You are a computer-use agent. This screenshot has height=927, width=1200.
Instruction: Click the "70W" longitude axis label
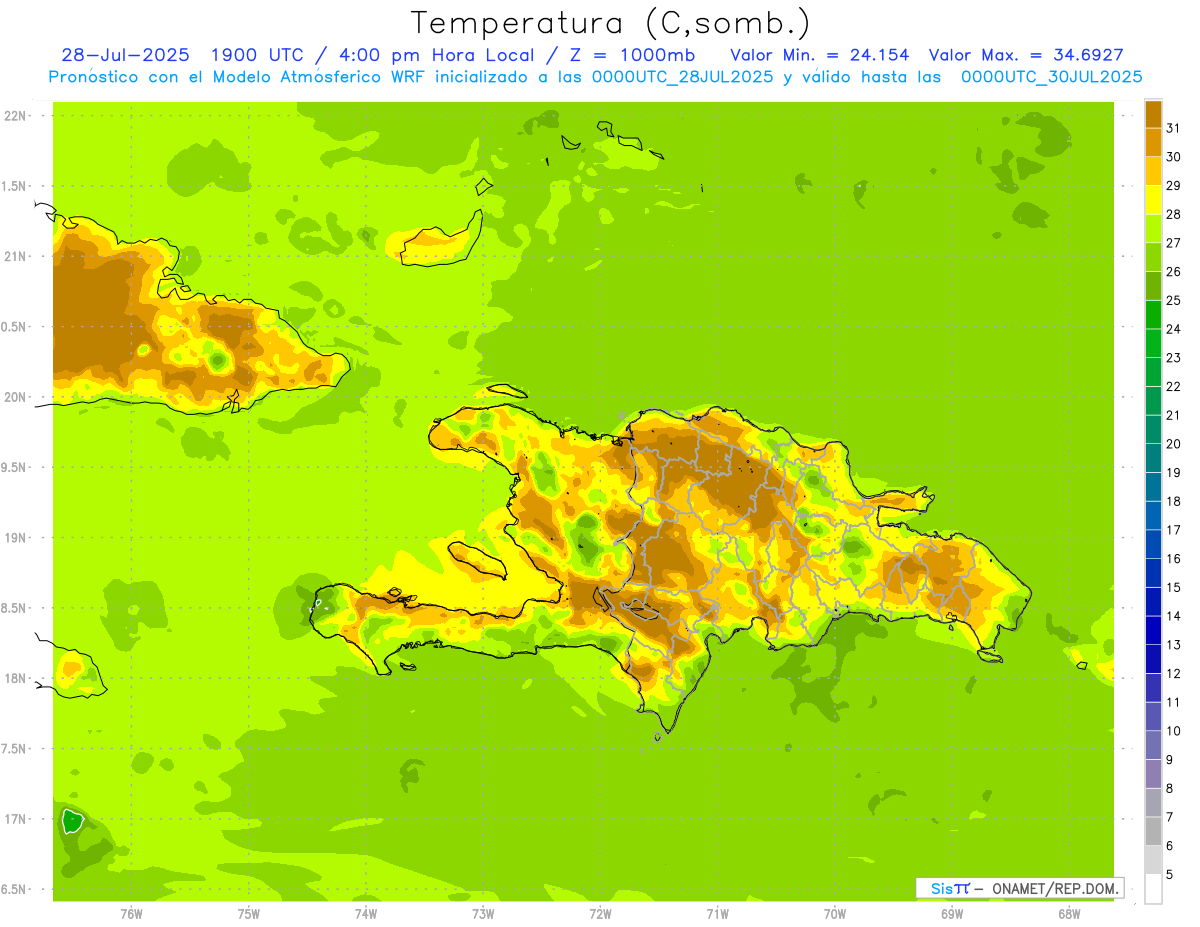tap(835, 913)
